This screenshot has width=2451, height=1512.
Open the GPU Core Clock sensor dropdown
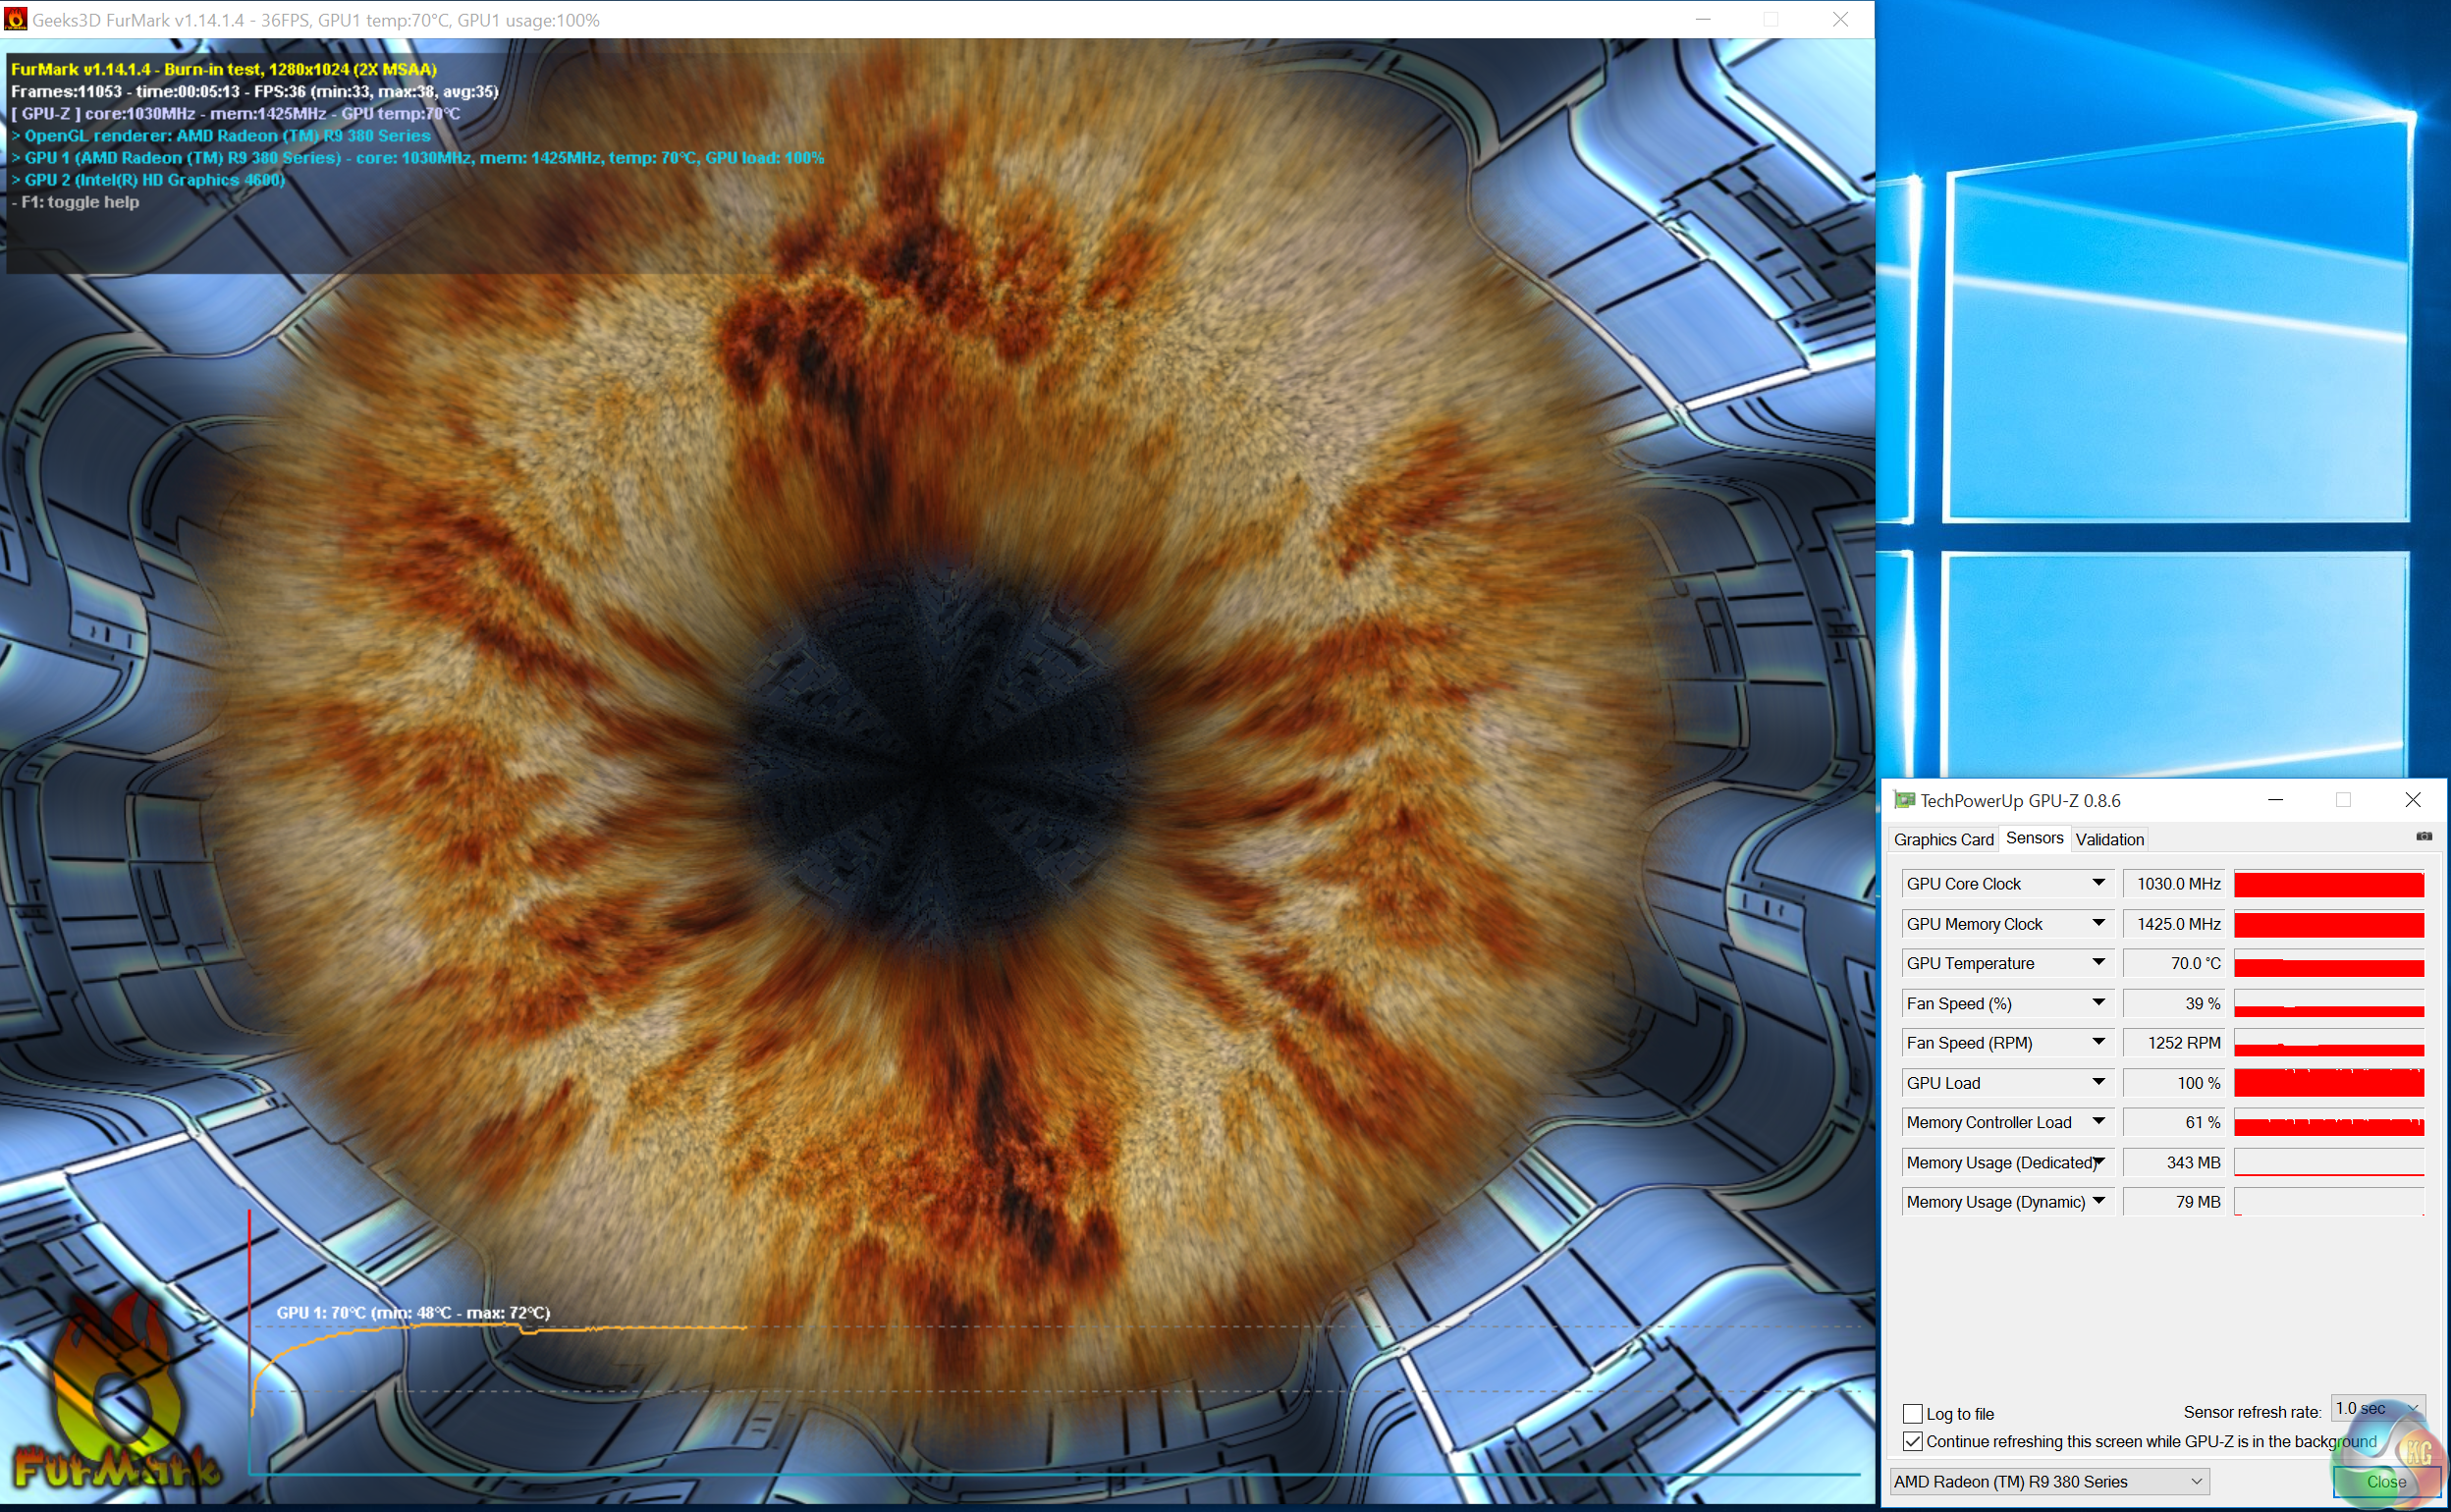pos(2098,883)
